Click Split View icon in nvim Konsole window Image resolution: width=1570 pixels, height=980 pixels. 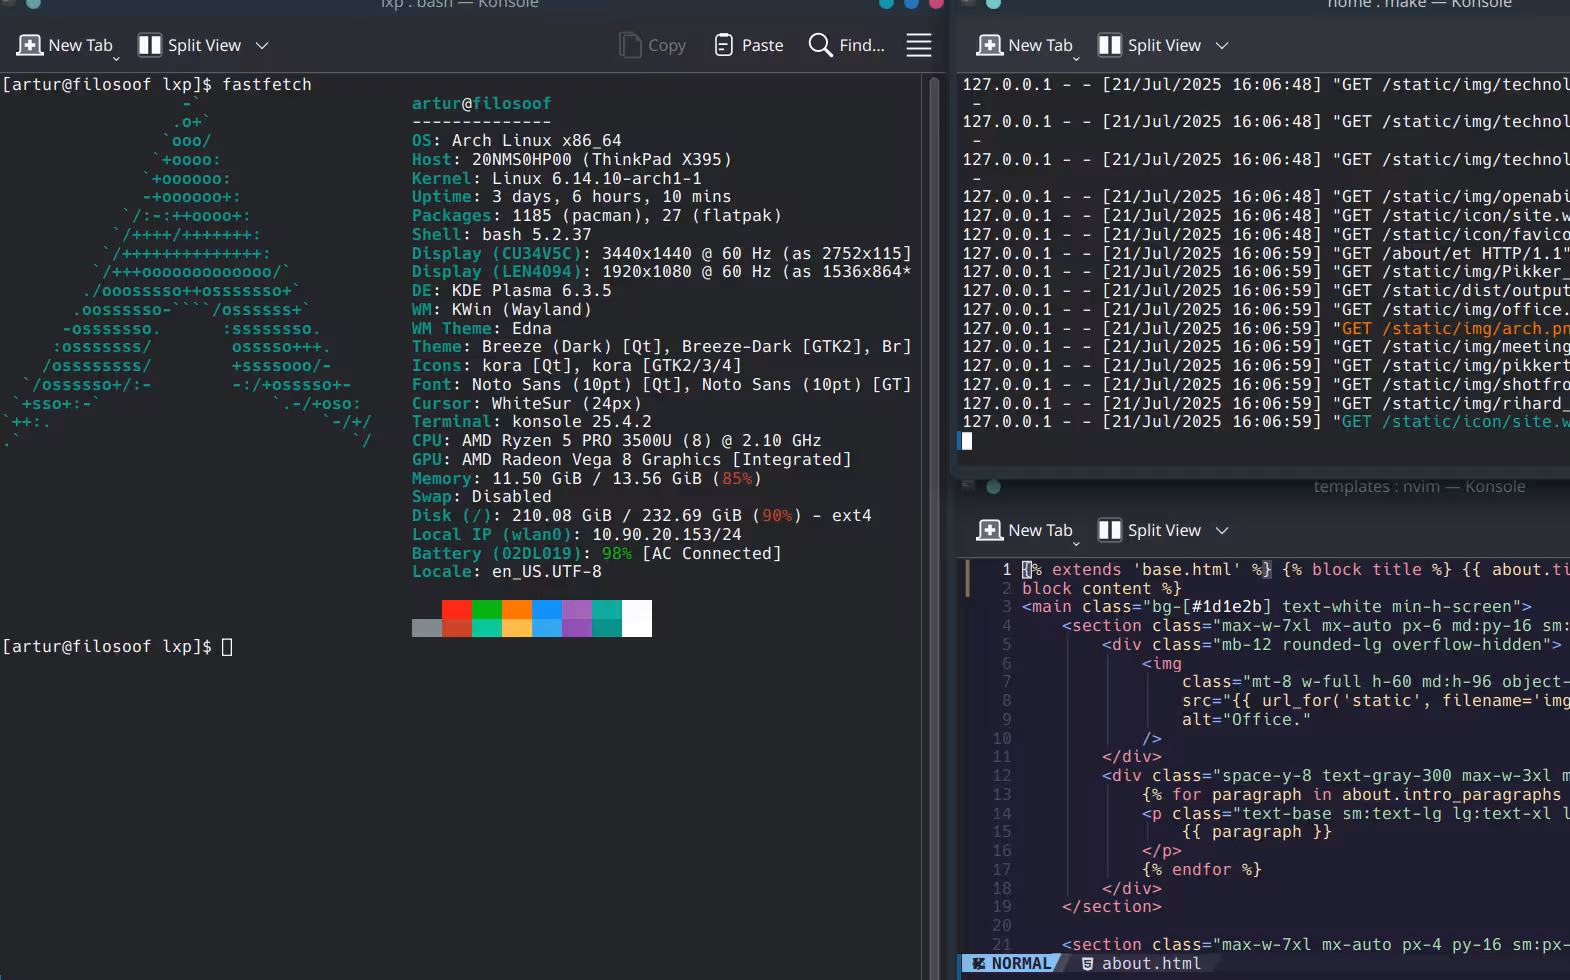[1109, 530]
